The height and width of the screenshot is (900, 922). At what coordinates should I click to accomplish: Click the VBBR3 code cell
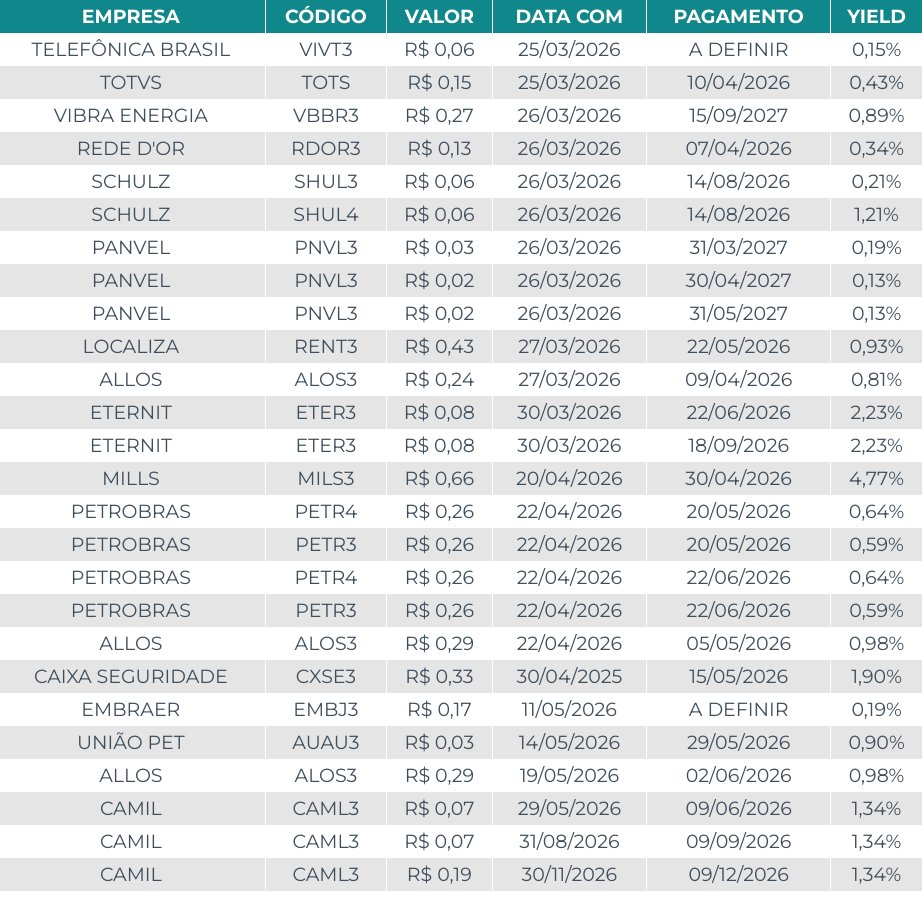[x=326, y=115]
